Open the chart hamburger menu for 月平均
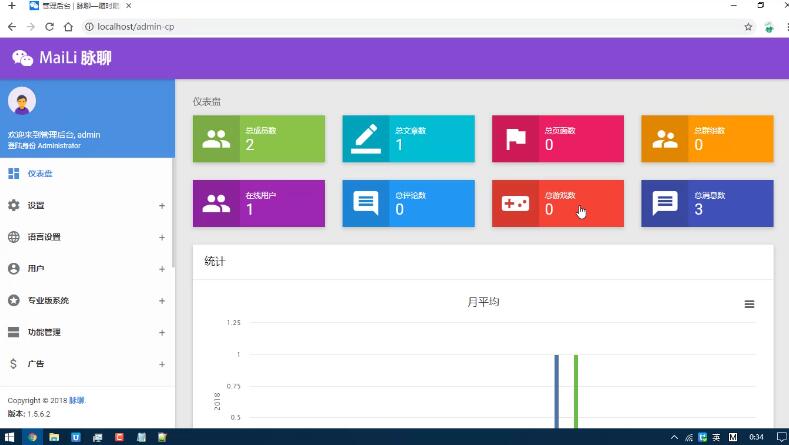The image size is (789, 445). [x=749, y=304]
